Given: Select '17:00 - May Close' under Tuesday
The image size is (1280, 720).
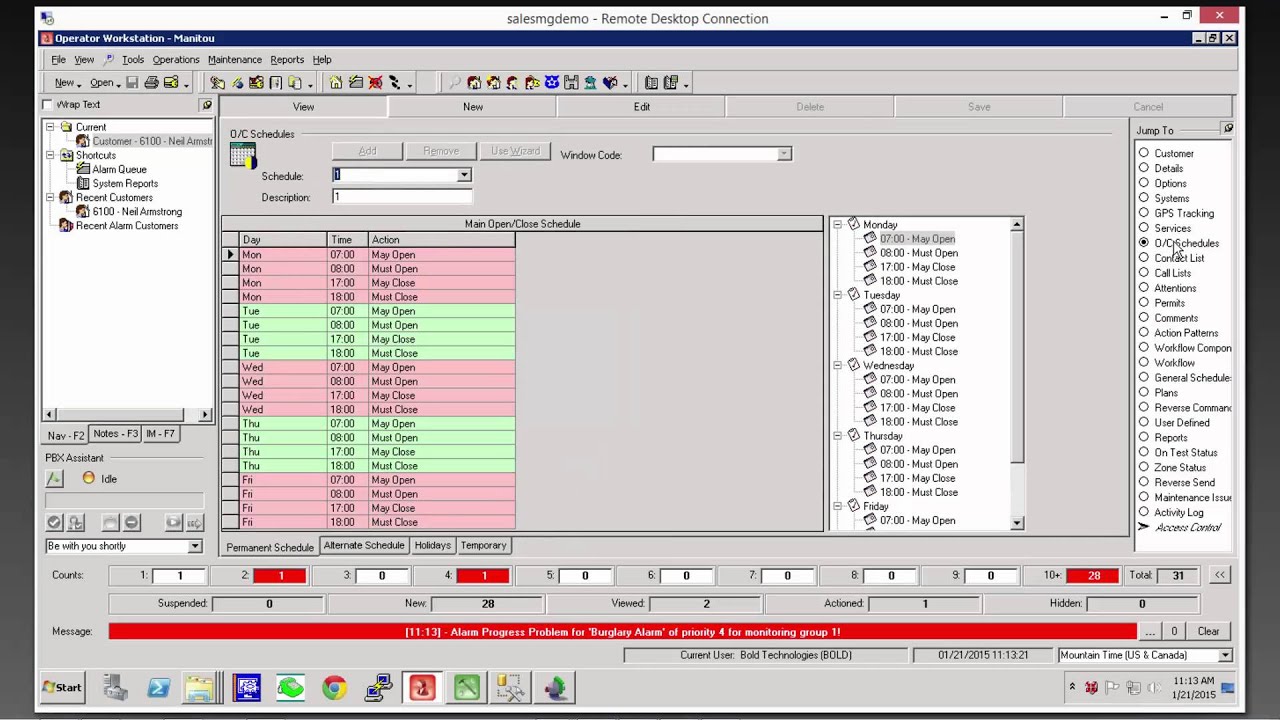Looking at the screenshot, I should coord(917,338).
